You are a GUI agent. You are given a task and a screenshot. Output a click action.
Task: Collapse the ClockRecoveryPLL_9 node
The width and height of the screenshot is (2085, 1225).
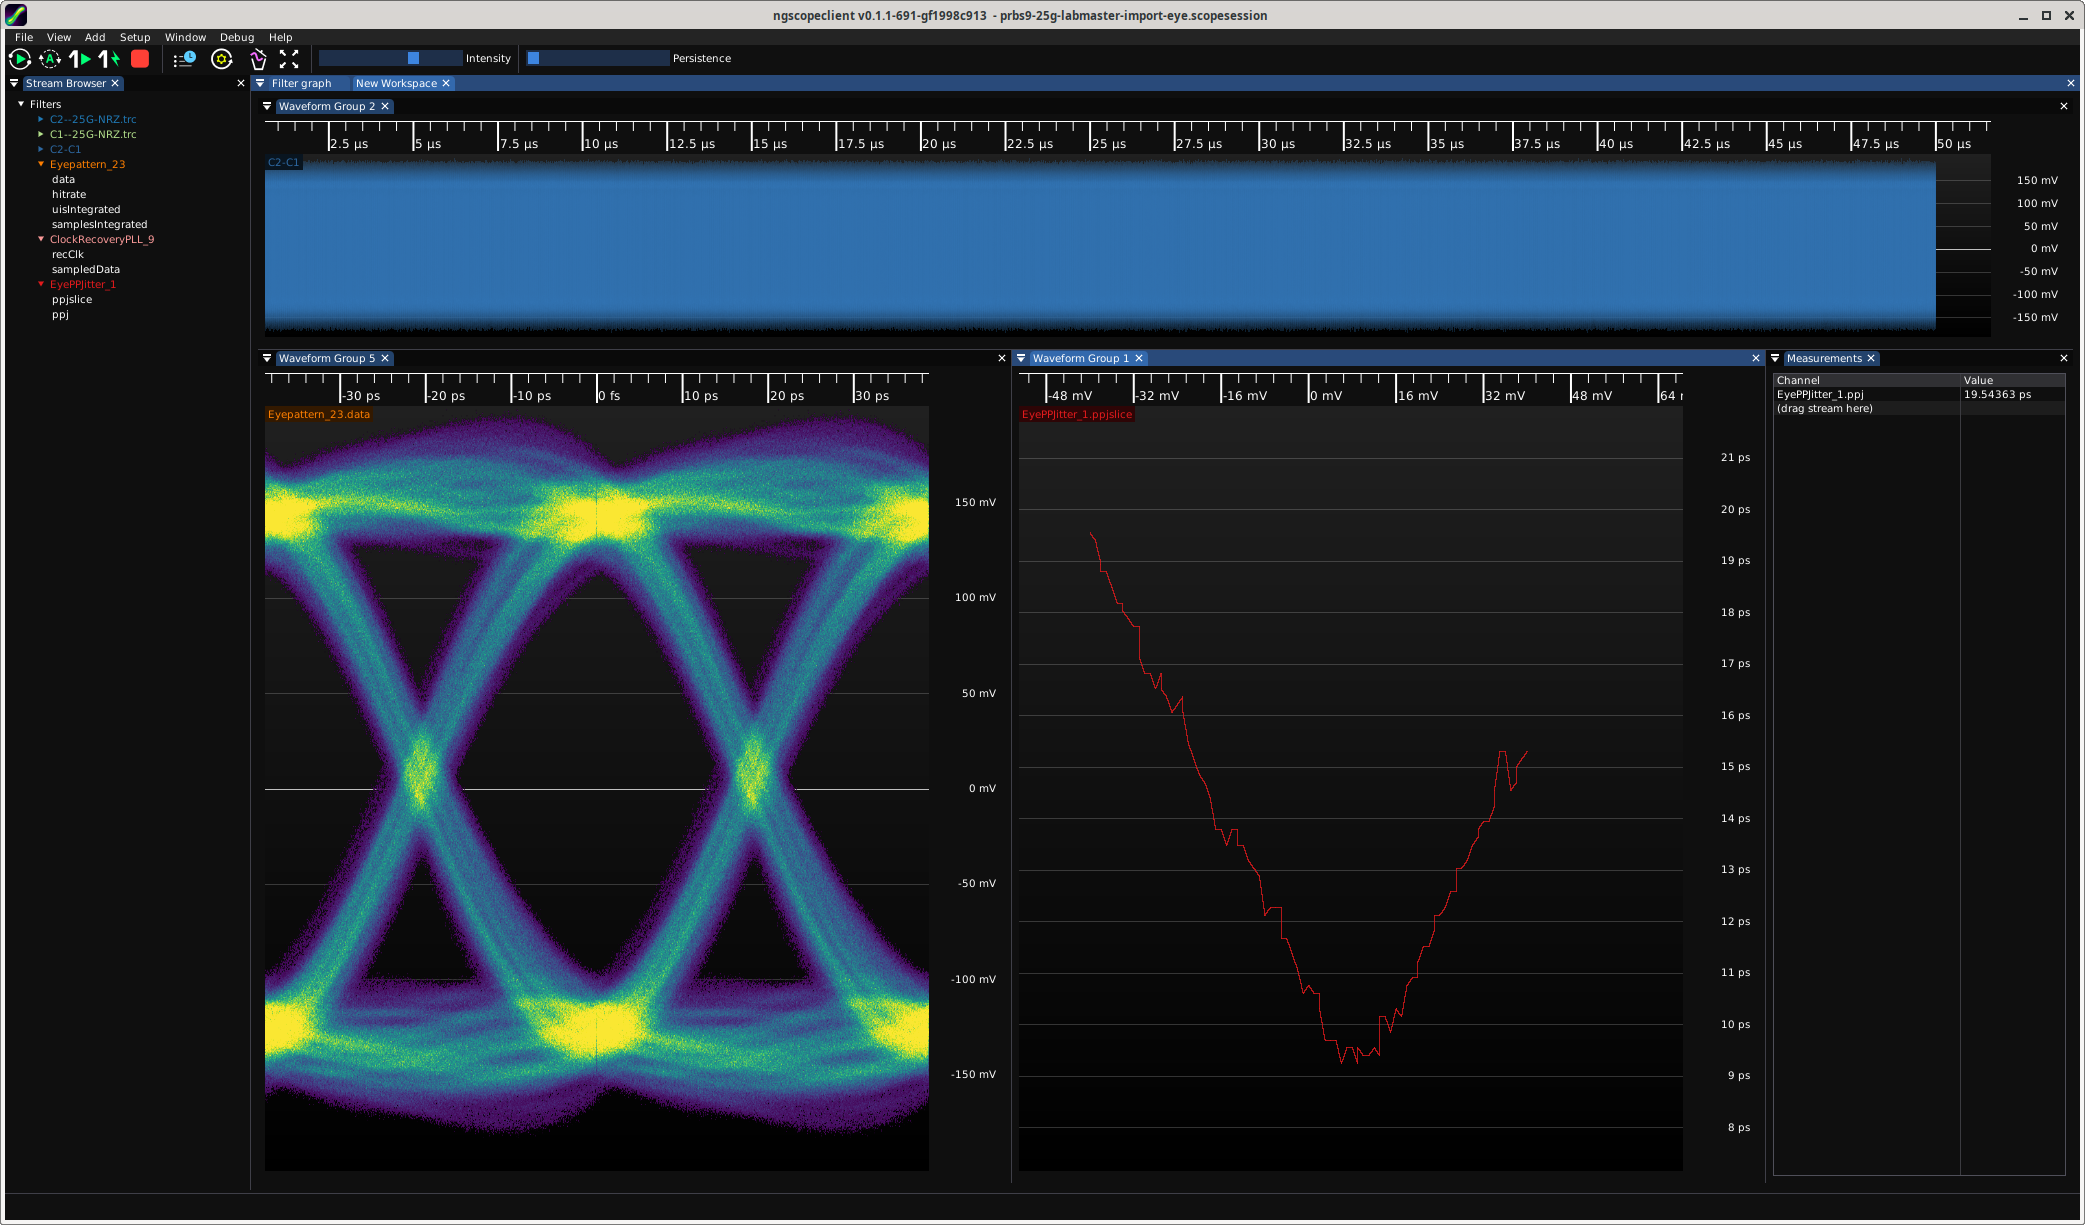(41, 239)
